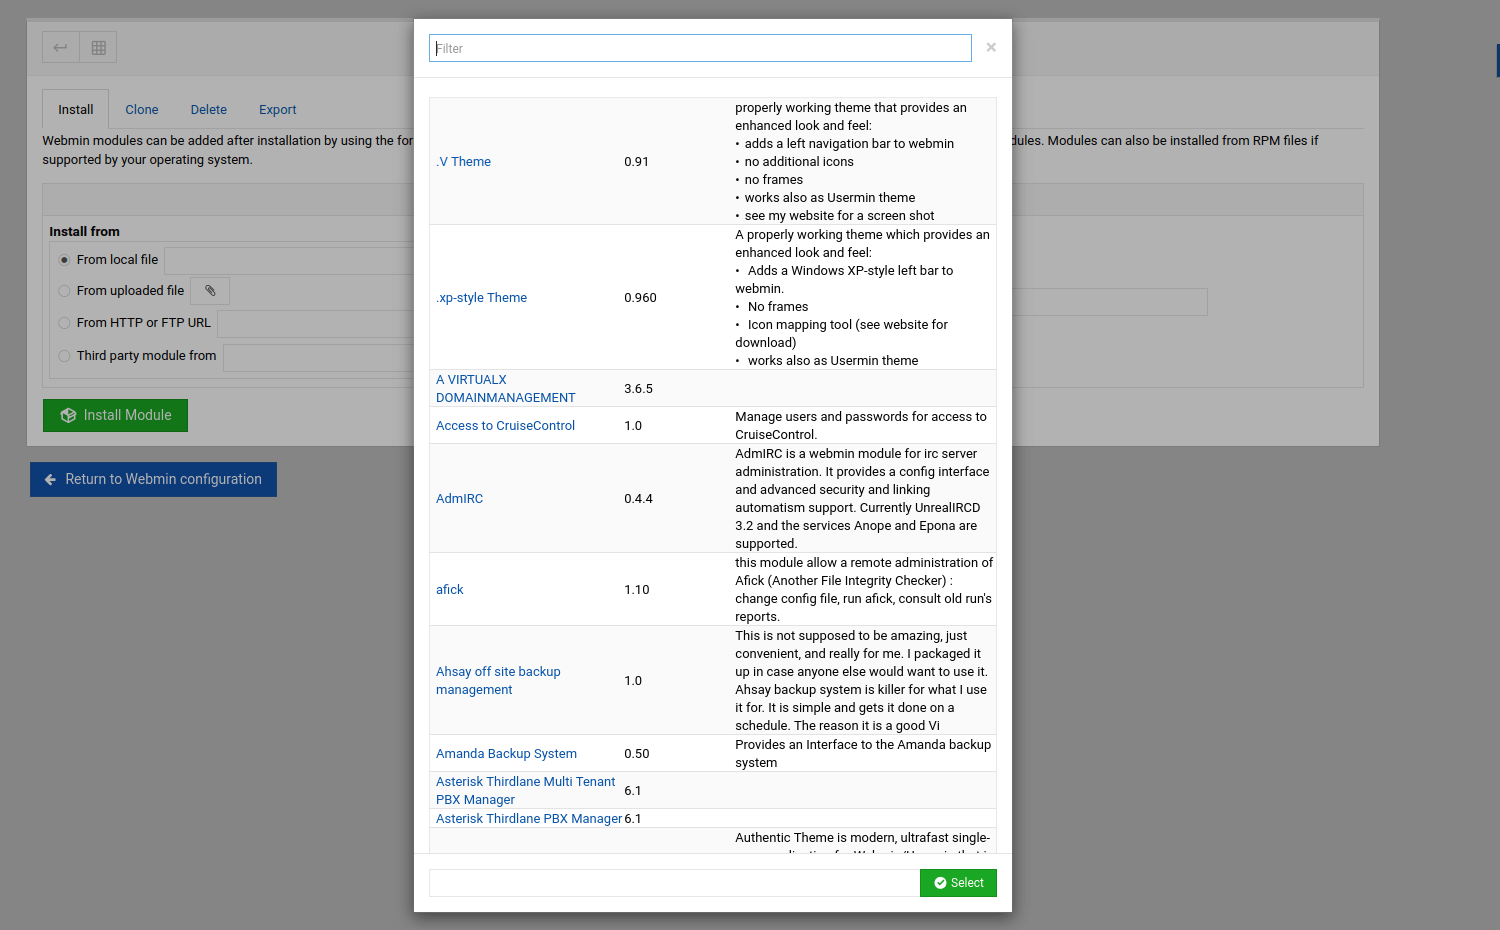The height and width of the screenshot is (930, 1500).
Task: Pick the AdmIRC module link
Action: [460, 499]
